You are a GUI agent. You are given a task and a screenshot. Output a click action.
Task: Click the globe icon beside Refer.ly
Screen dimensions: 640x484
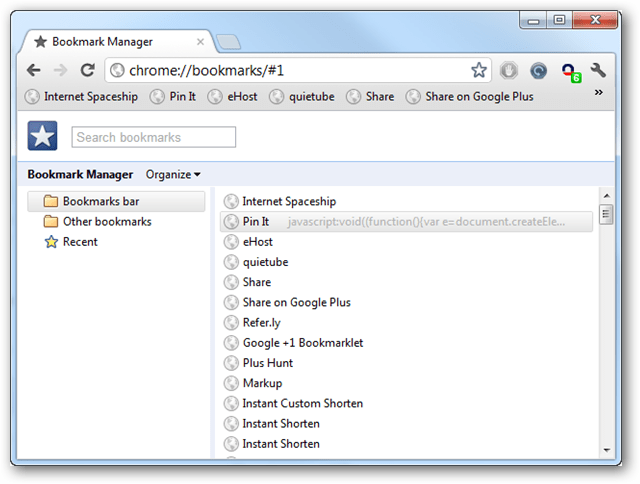pyautogui.click(x=231, y=323)
